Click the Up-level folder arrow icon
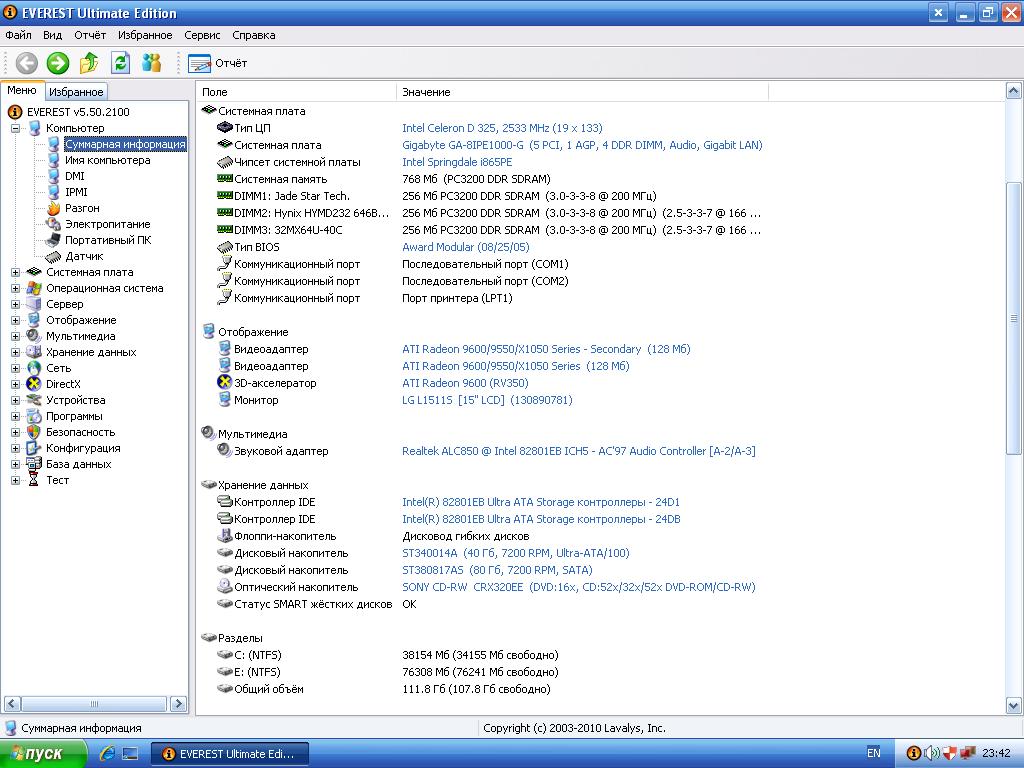The height and width of the screenshot is (768, 1024). [x=89, y=63]
